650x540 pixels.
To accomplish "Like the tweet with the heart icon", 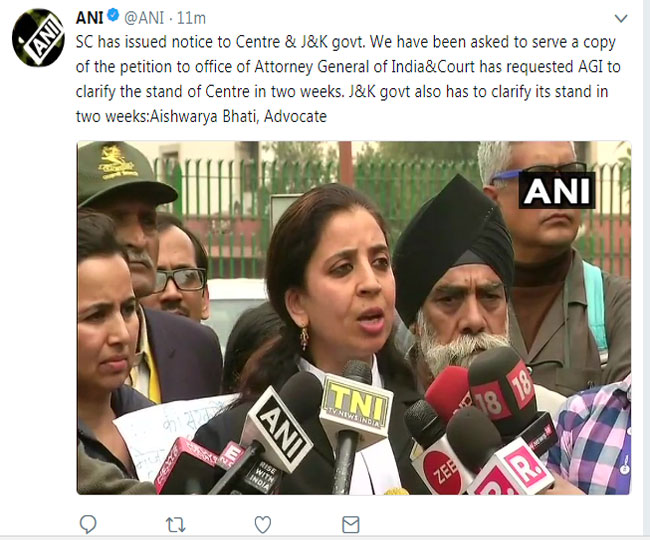I will [x=263, y=525].
